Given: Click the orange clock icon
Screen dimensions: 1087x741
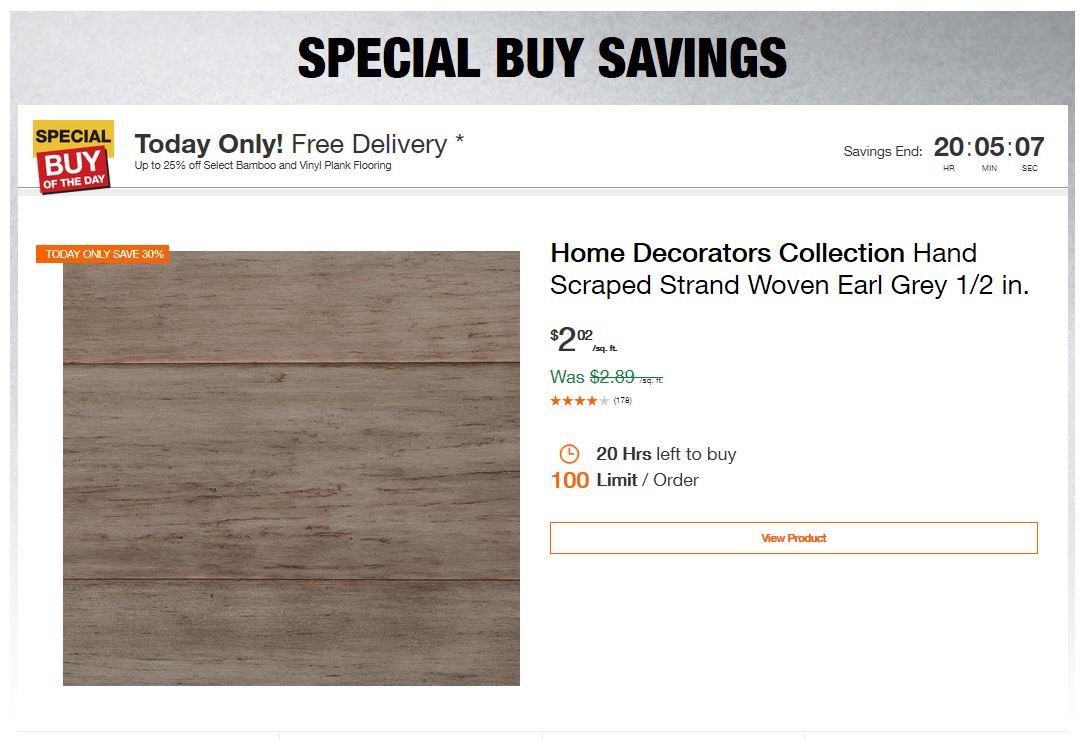Looking at the screenshot, I should 568,453.
